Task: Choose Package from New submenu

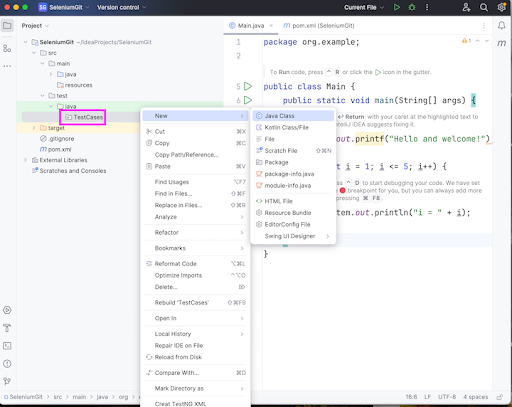Action: click(x=293, y=162)
